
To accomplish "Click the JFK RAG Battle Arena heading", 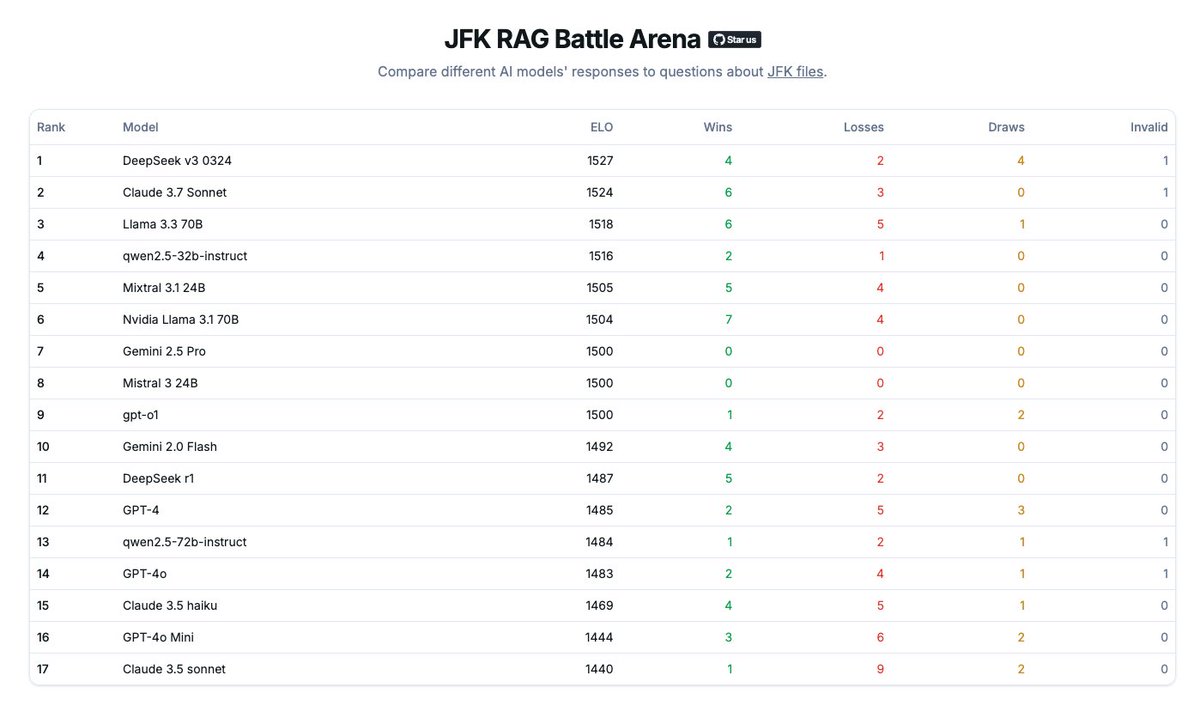I will [572, 39].
